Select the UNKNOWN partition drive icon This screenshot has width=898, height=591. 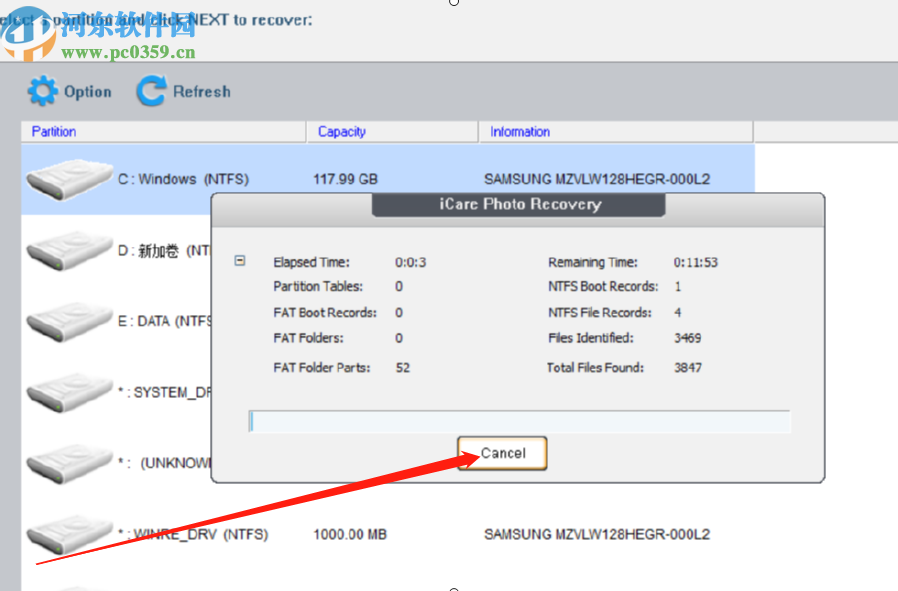point(69,463)
